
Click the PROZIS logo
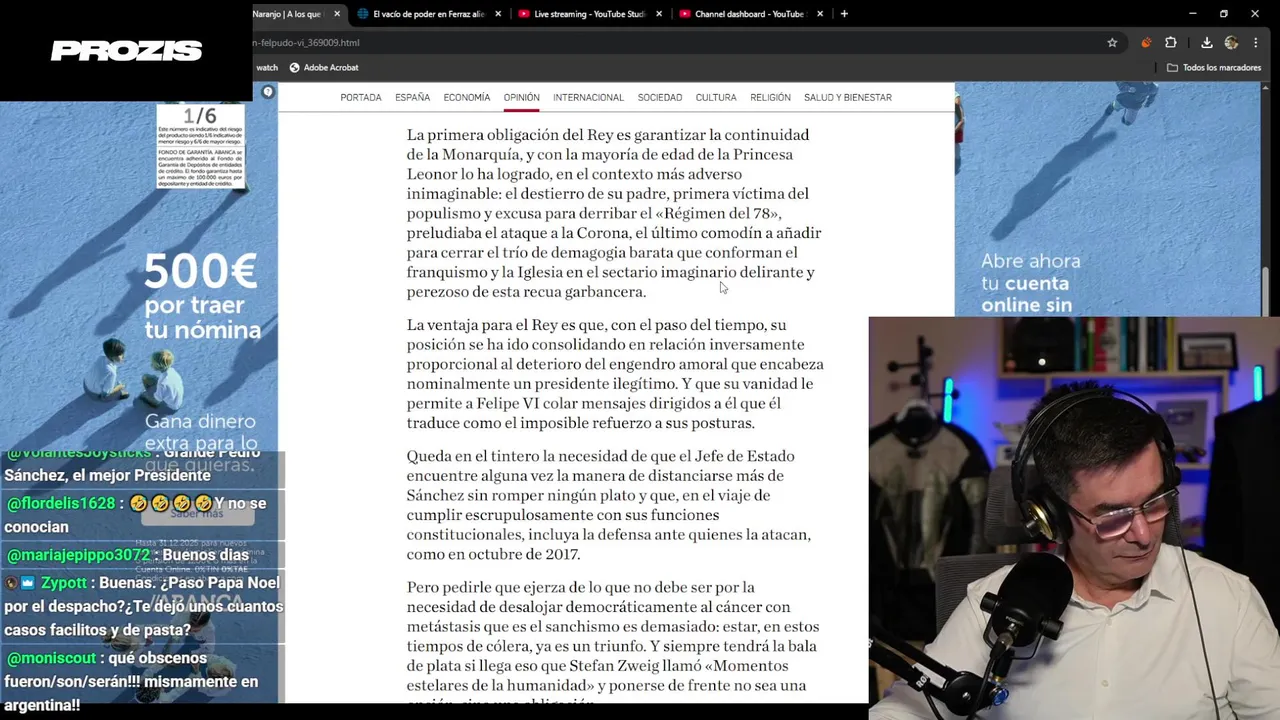tap(127, 51)
